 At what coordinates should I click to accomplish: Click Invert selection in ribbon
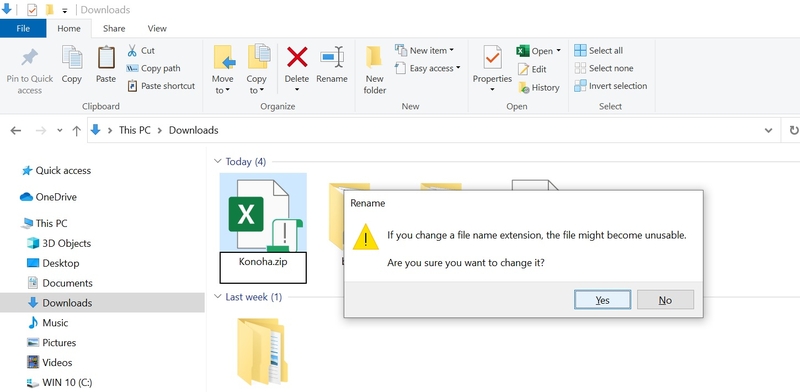[611, 86]
